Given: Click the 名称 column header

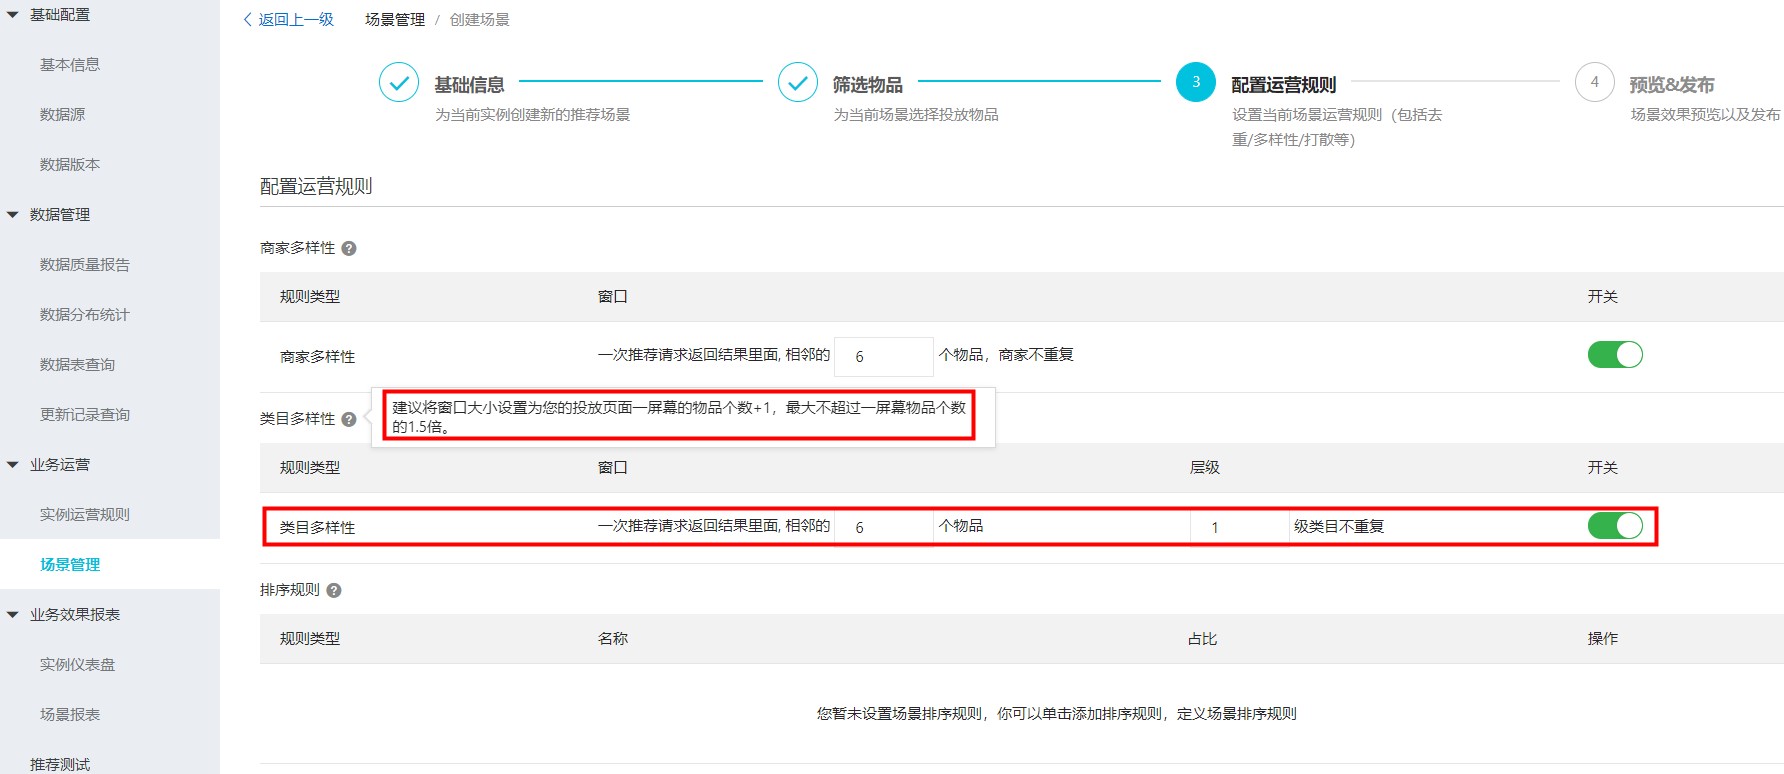Looking at the screenshot, I should point(613,639).
